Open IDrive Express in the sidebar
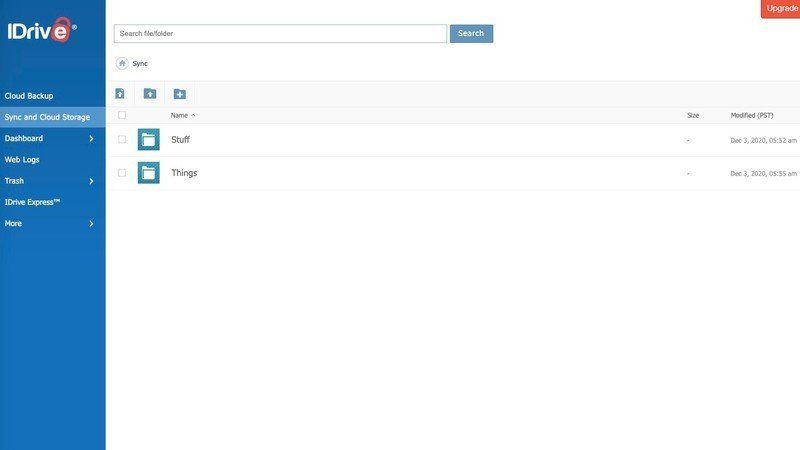 [32, 202]
